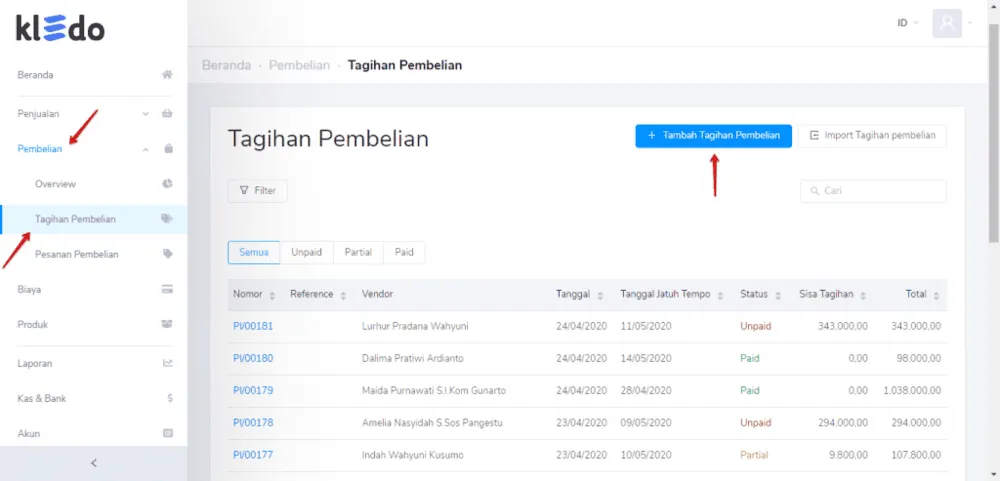
Task: Click the Cari search field
Action: coord(874,191)
